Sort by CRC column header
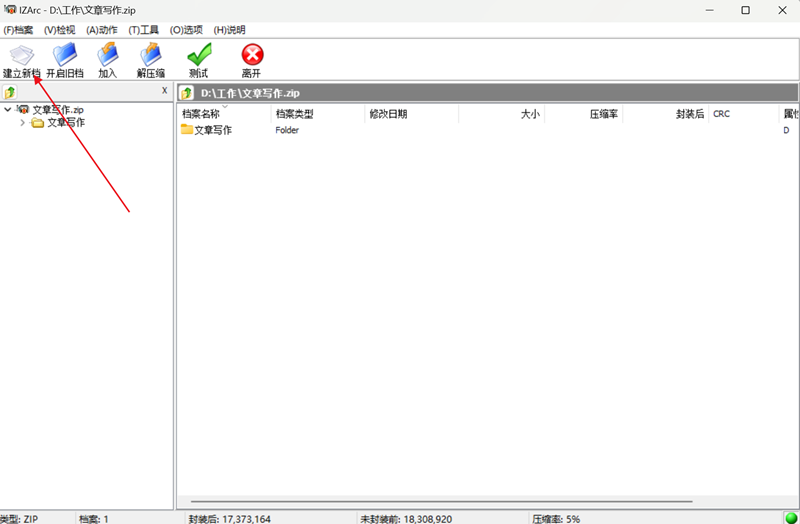 point(744,114)
